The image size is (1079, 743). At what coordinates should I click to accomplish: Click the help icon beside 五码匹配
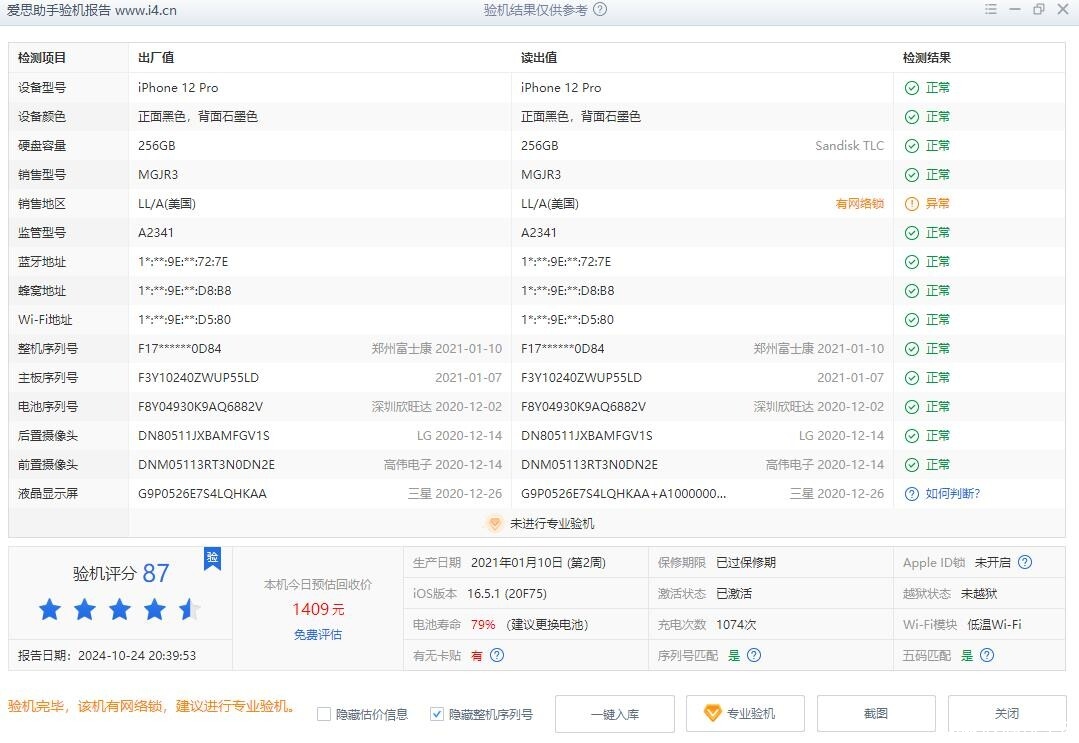987,655
